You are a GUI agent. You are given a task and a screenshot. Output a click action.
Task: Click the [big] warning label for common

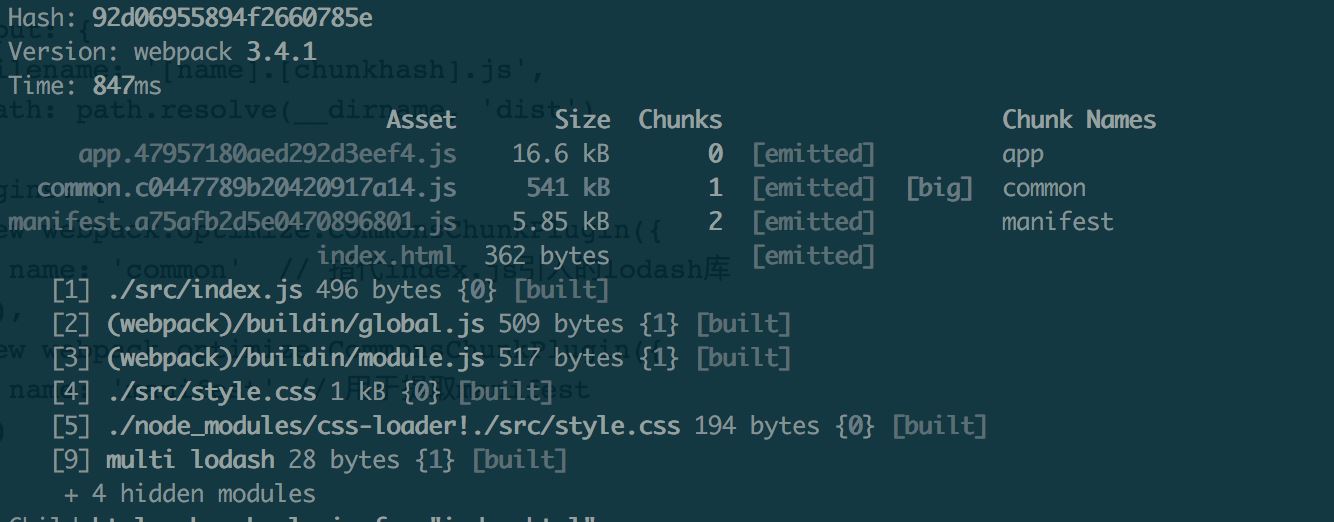939,188
